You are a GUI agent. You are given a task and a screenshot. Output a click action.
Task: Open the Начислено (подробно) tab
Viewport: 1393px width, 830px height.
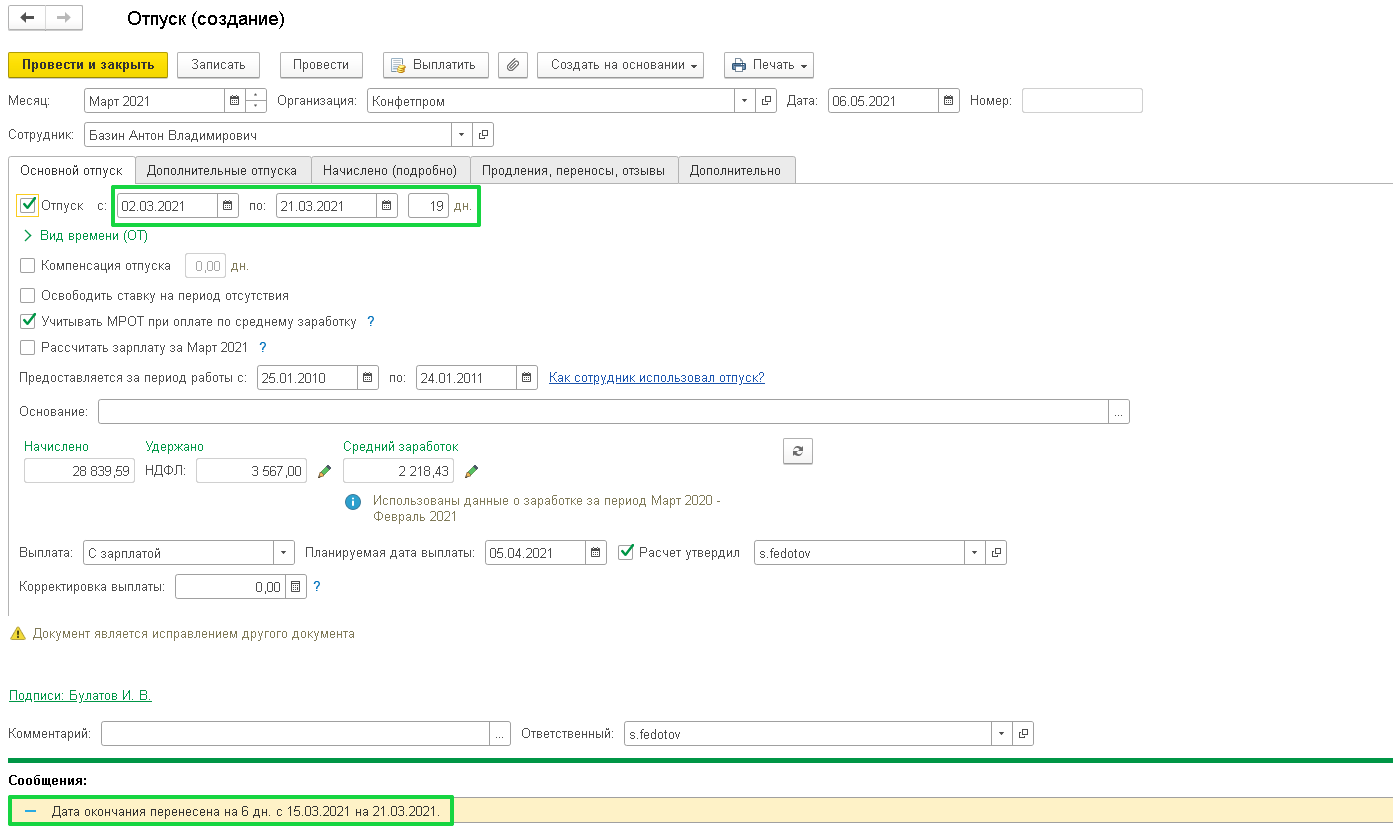pos(390,170)
